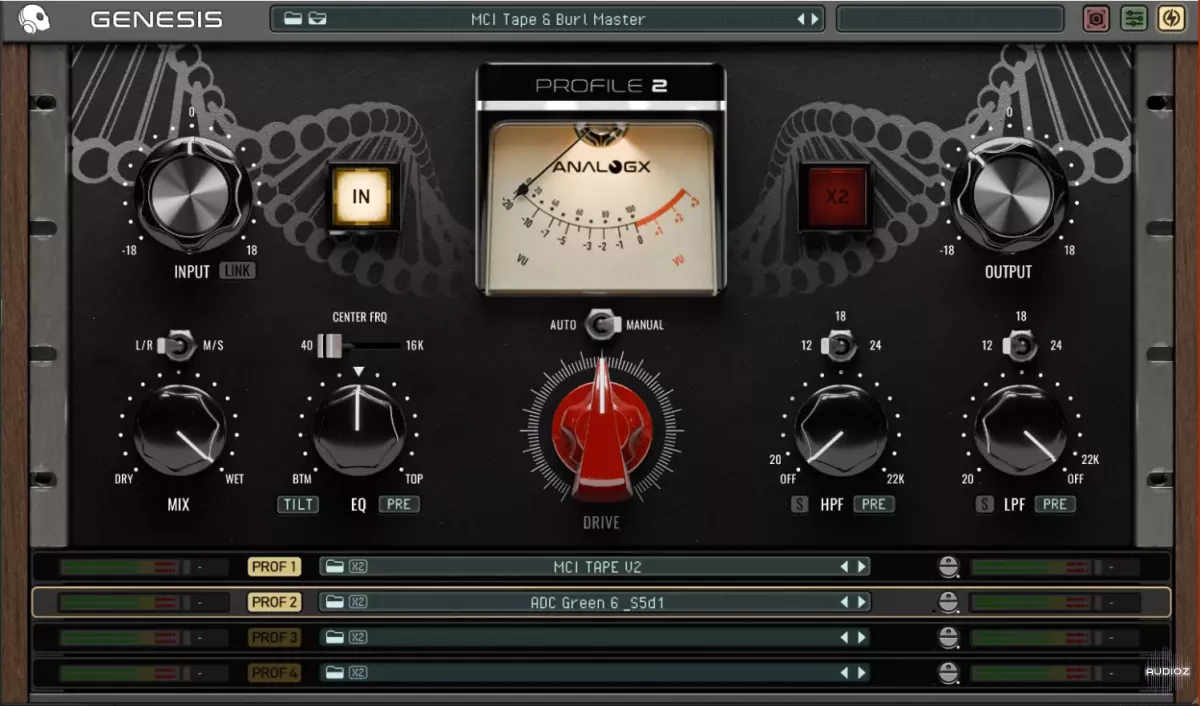This screenshot has width=1200, height=706.
Task: Open the ADC Green 6 _S5d1 profile list
Action: [597, 603]
